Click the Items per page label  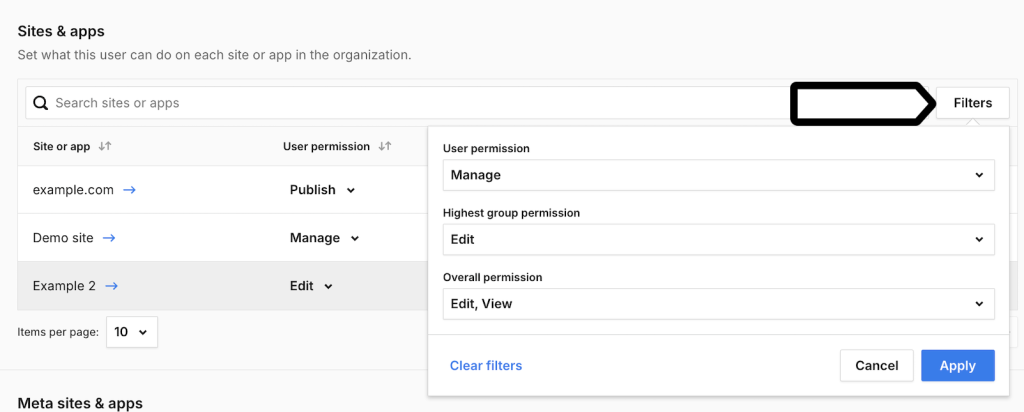point(57,332)
